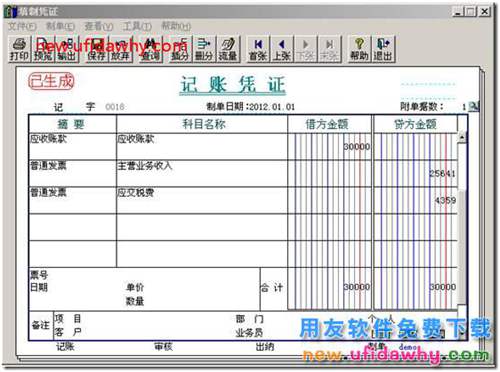Click the 部门 field label

coord(250,319)
